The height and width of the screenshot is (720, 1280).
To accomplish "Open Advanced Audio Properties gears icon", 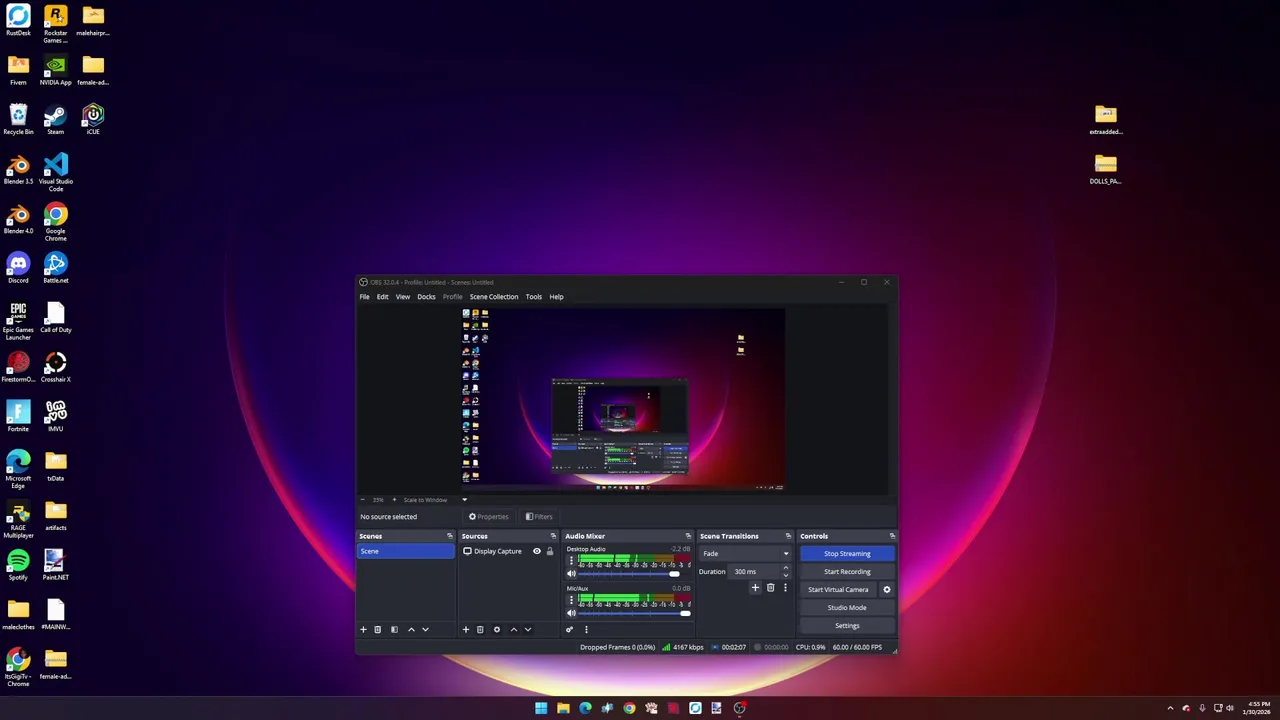I will (x=569, y=630).
